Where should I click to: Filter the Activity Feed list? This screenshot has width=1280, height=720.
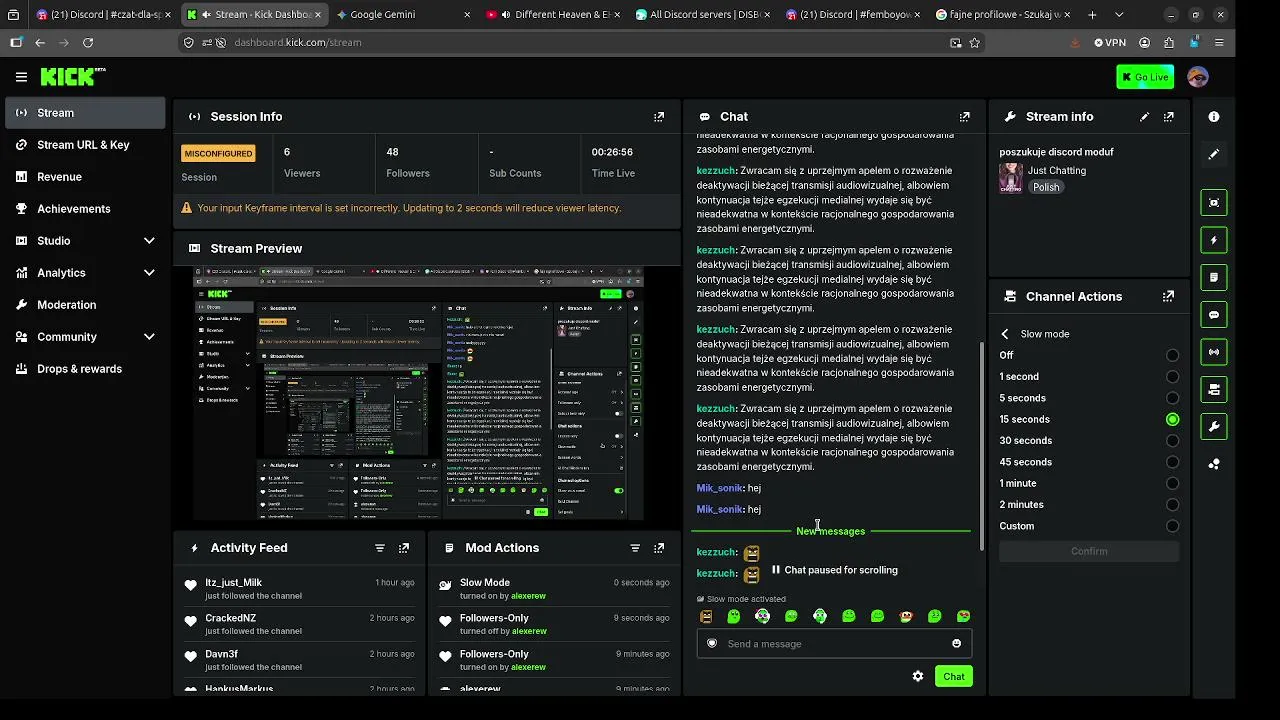[380, 548]
